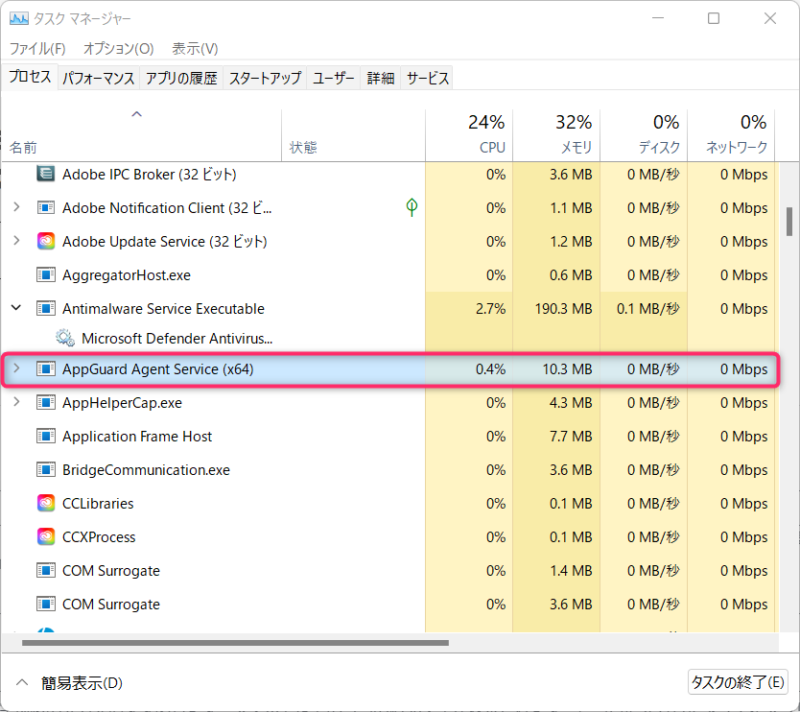Open the オプション(O) menu
The image size is (800, 712).
tap(118, 48)
